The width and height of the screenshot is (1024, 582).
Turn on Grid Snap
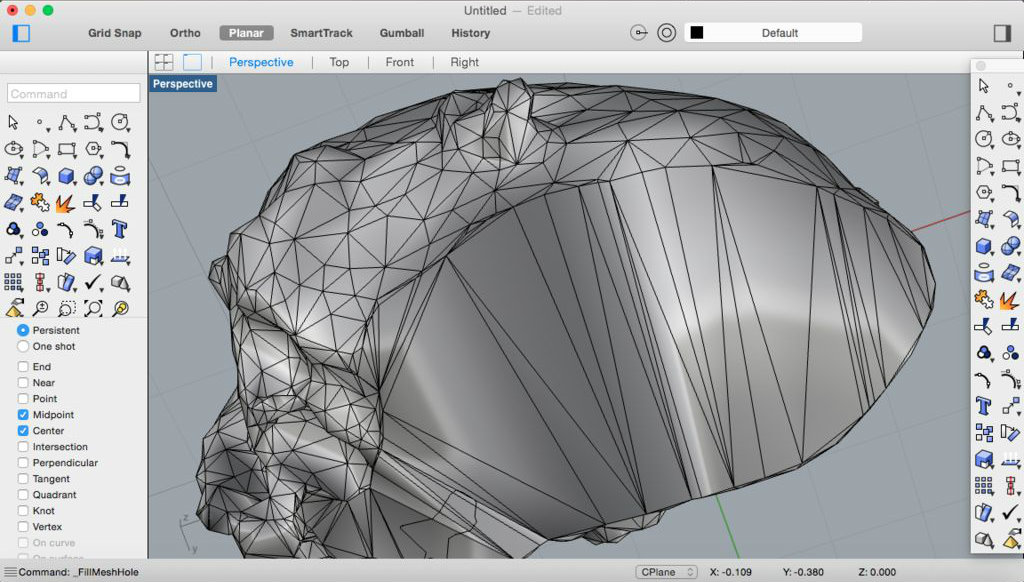pyautogui.click(x=115, y=33)
